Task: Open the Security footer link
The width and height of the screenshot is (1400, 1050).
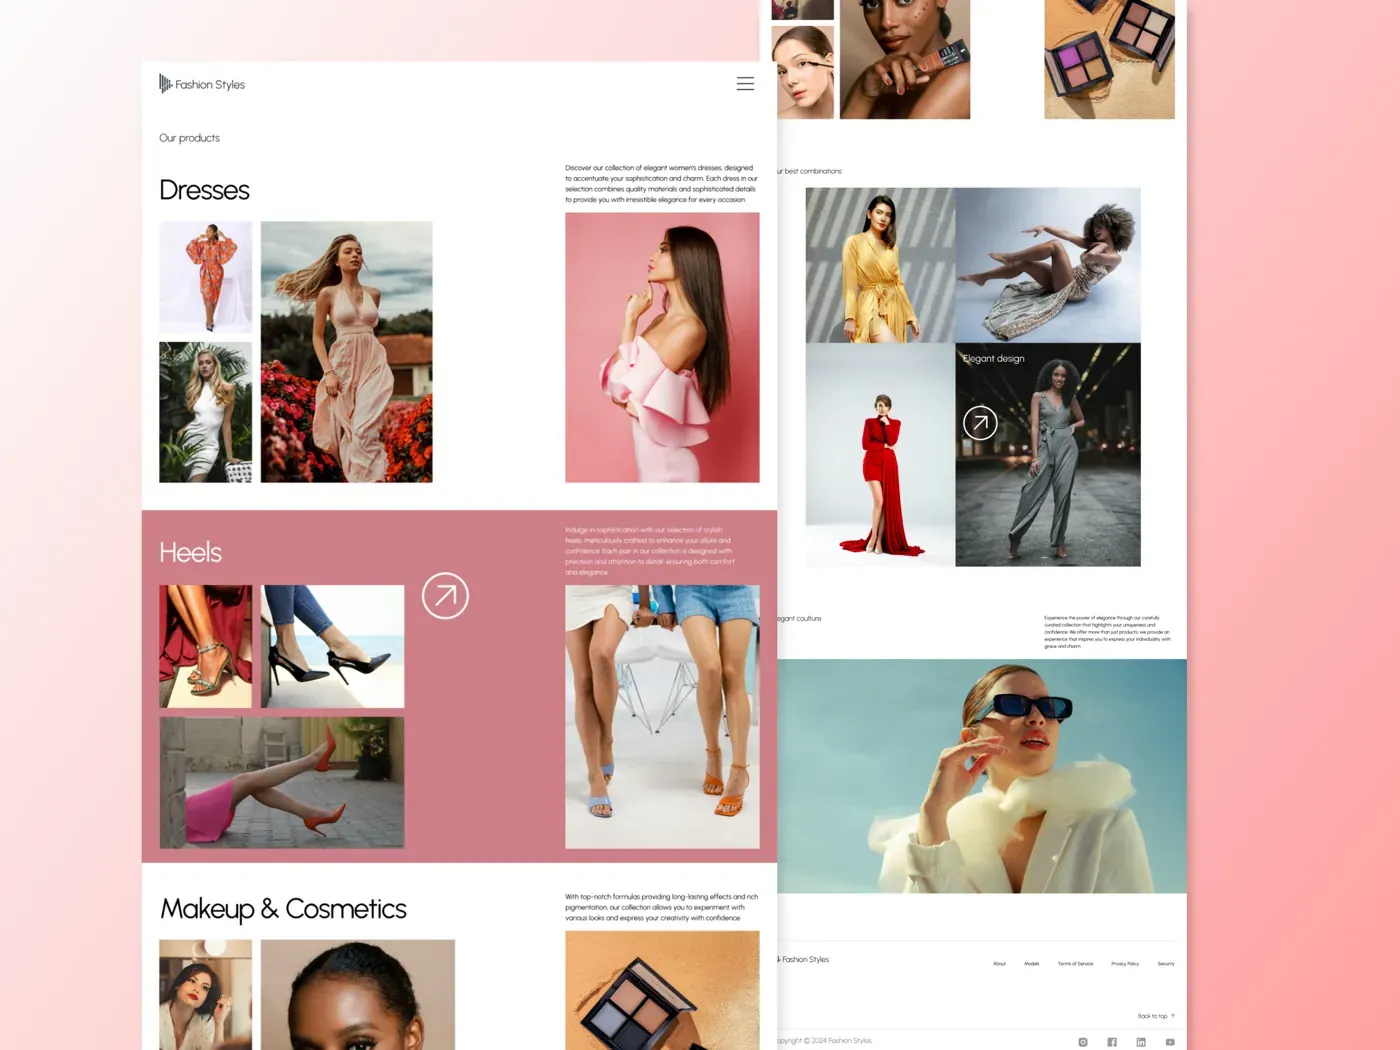Action: pyautogui.click(x=1166, y=964)
